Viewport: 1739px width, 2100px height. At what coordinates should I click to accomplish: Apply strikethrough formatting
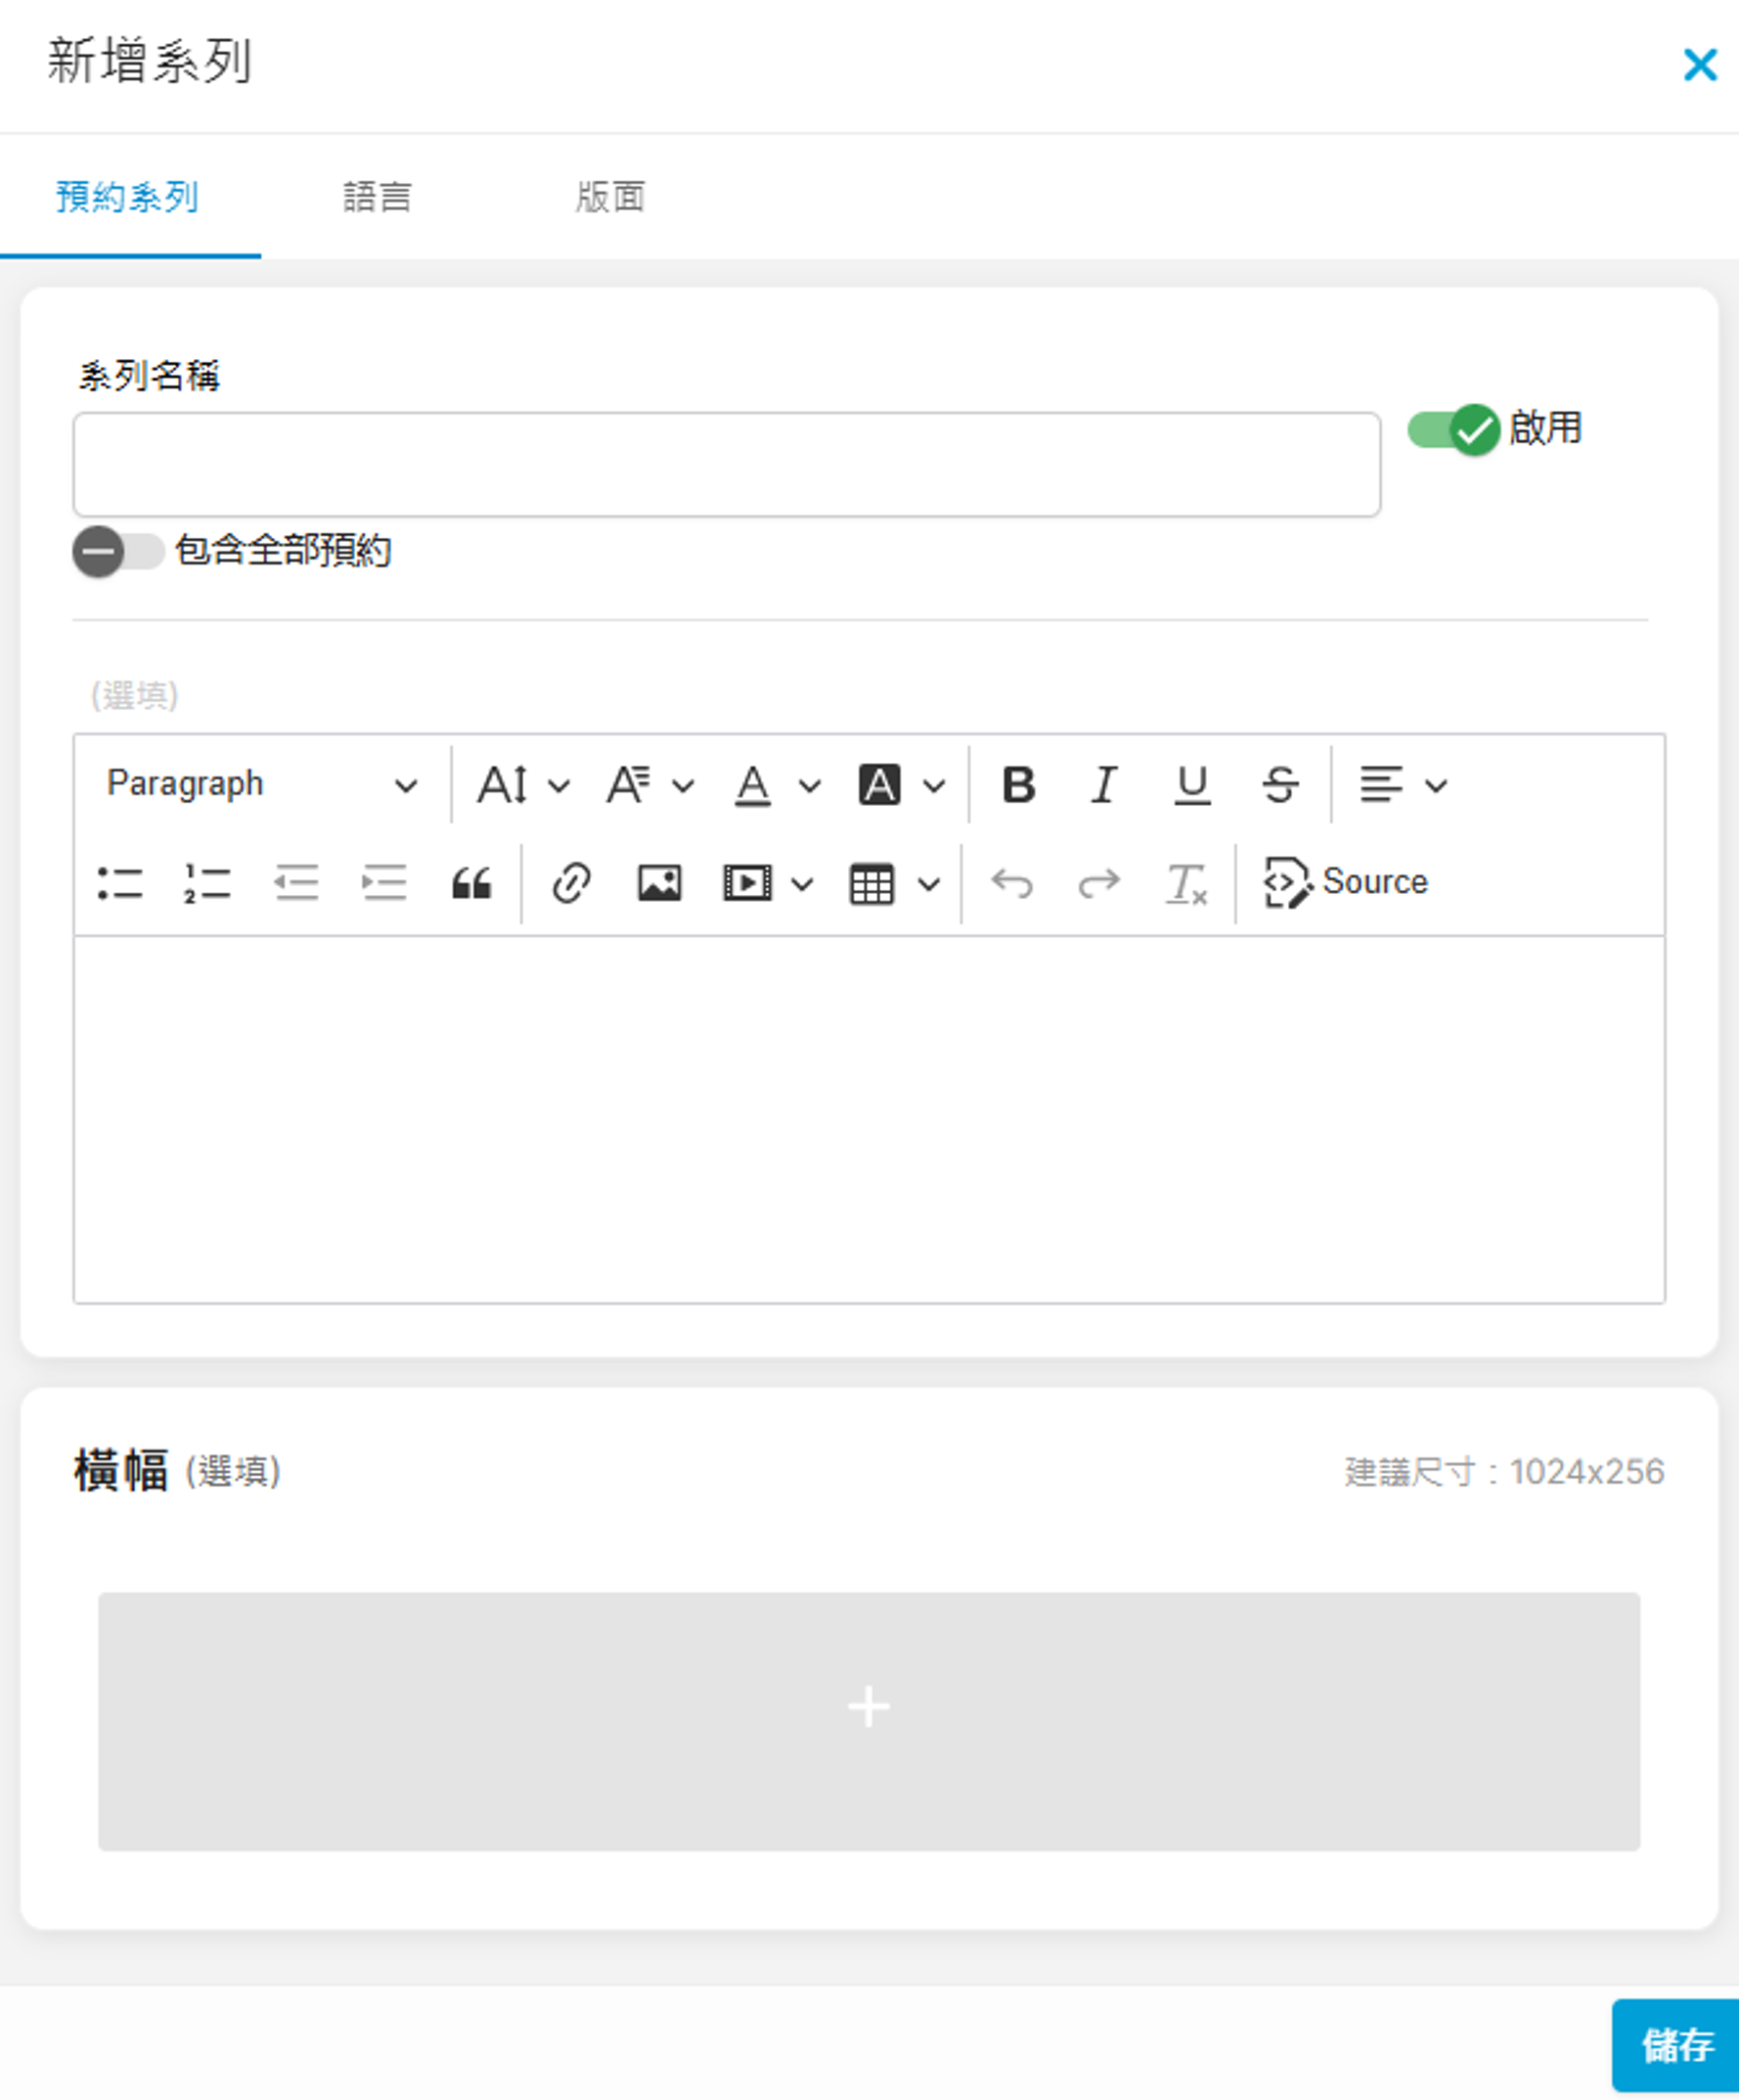click(1279, 785)
